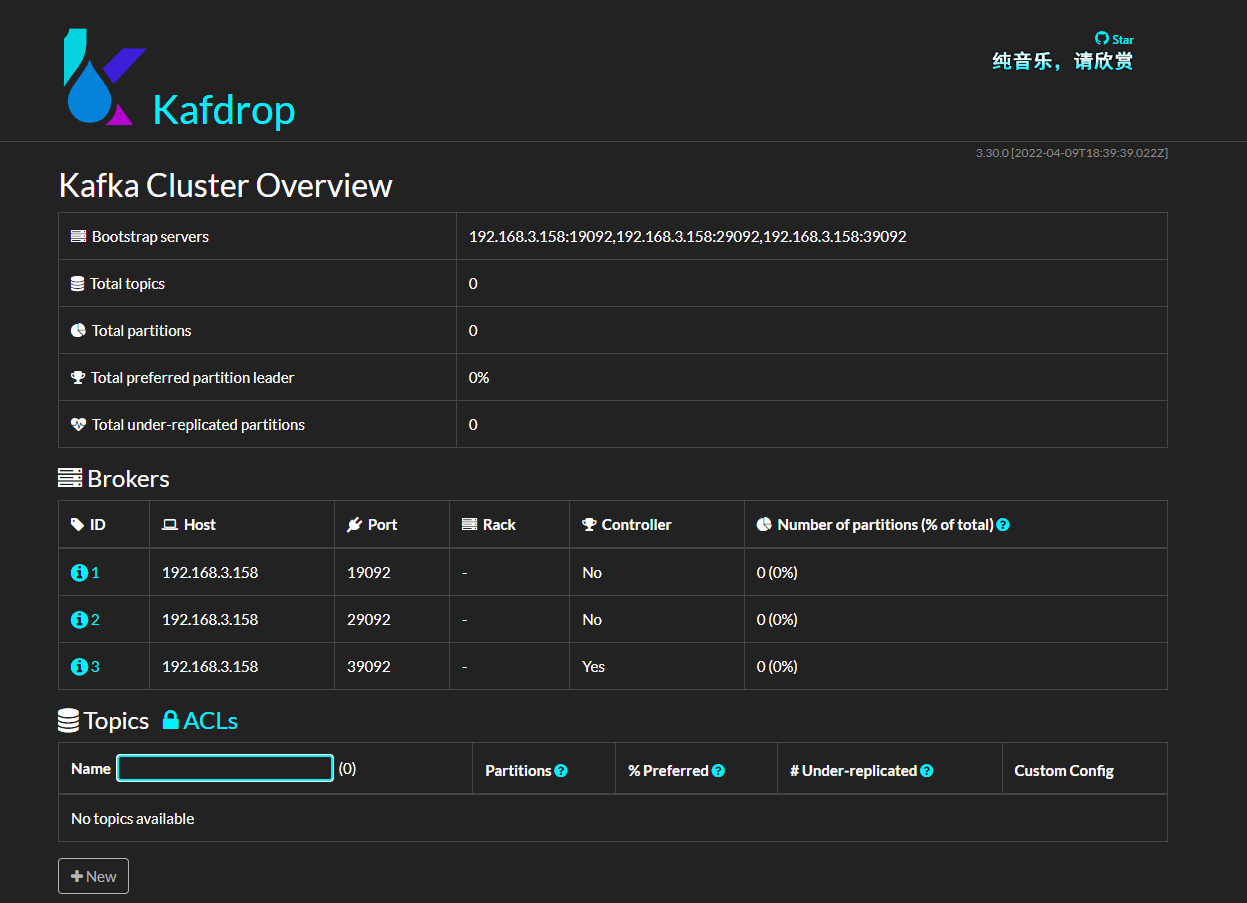The height and width of the screenshot is (903, 1247).
Task: Click the Bootstrap servers address value
Action: coord(687,237)
